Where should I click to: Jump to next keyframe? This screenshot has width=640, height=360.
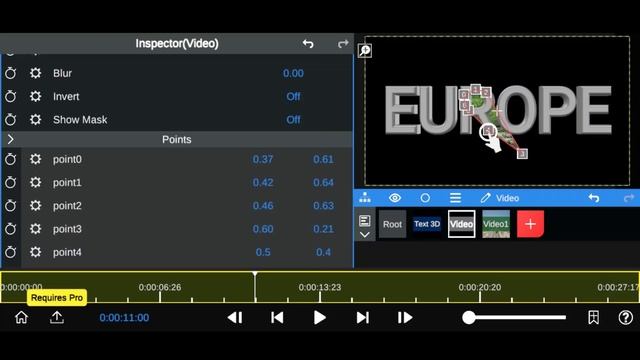tap(362, 318)
